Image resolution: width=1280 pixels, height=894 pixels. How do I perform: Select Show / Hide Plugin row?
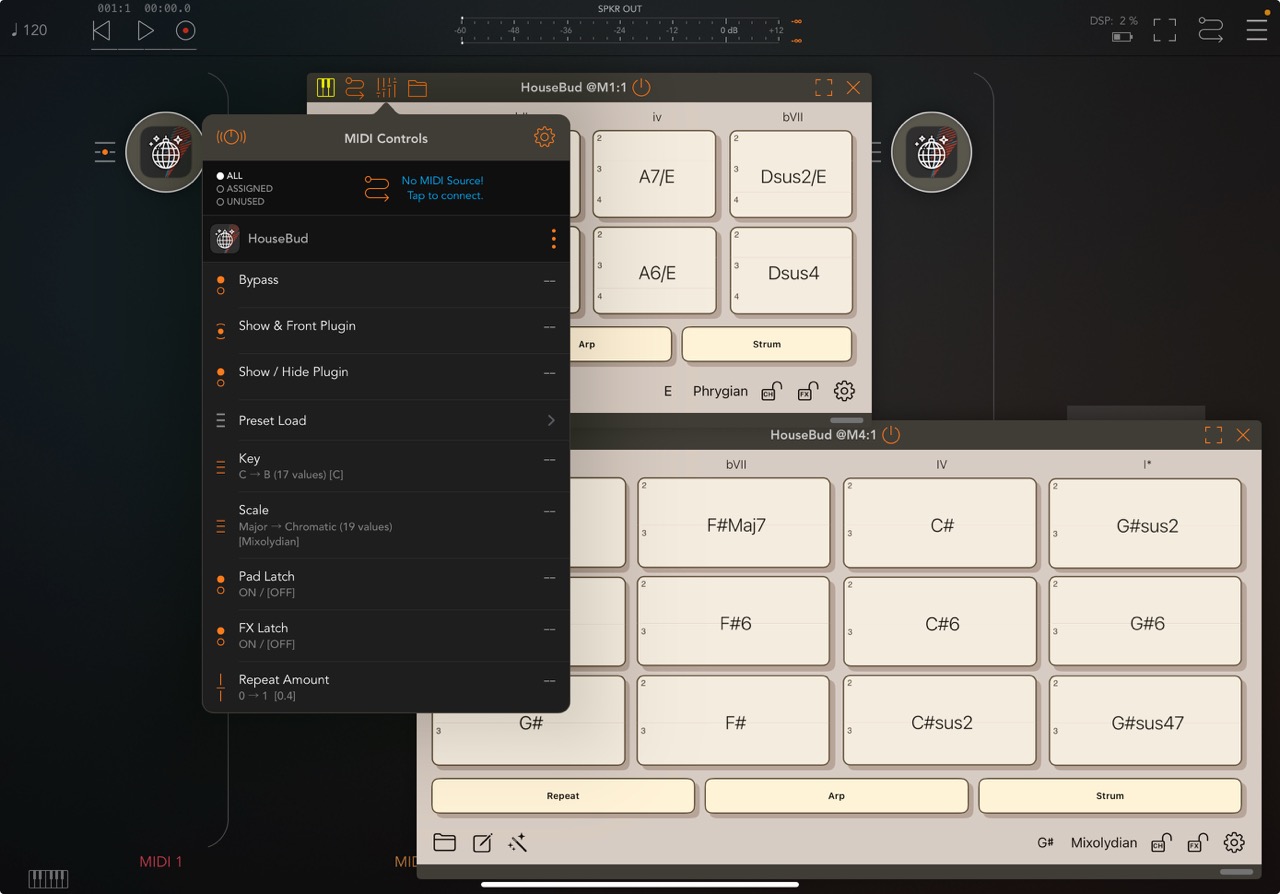tap(386, 376)
